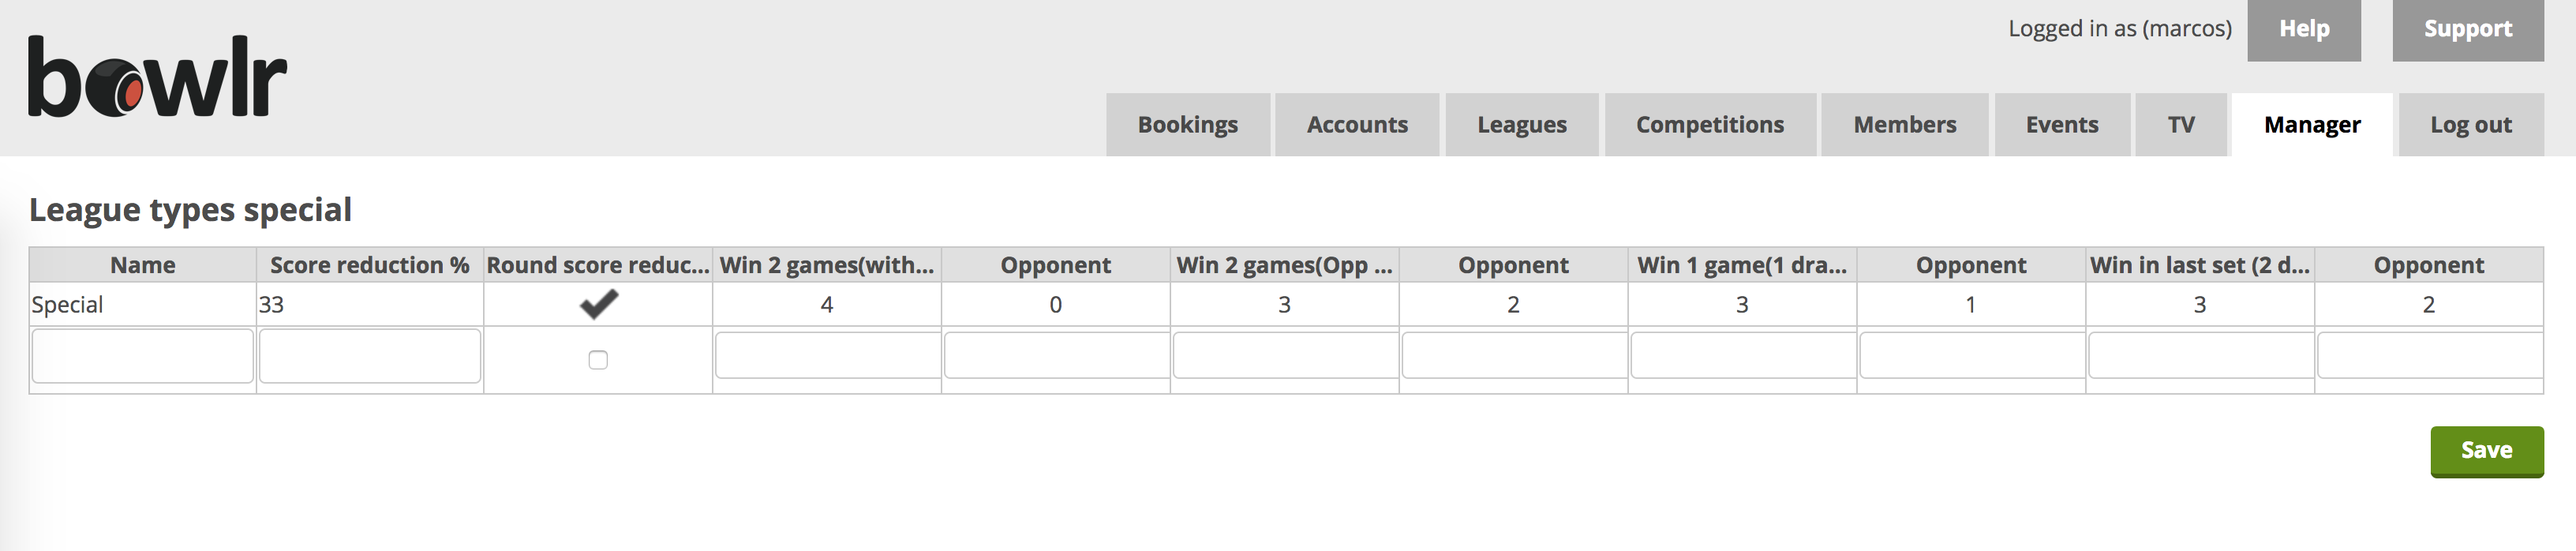Click Log out
Screen dimensions: 2576x551
pyautogui.click(x=2470, y=125)
